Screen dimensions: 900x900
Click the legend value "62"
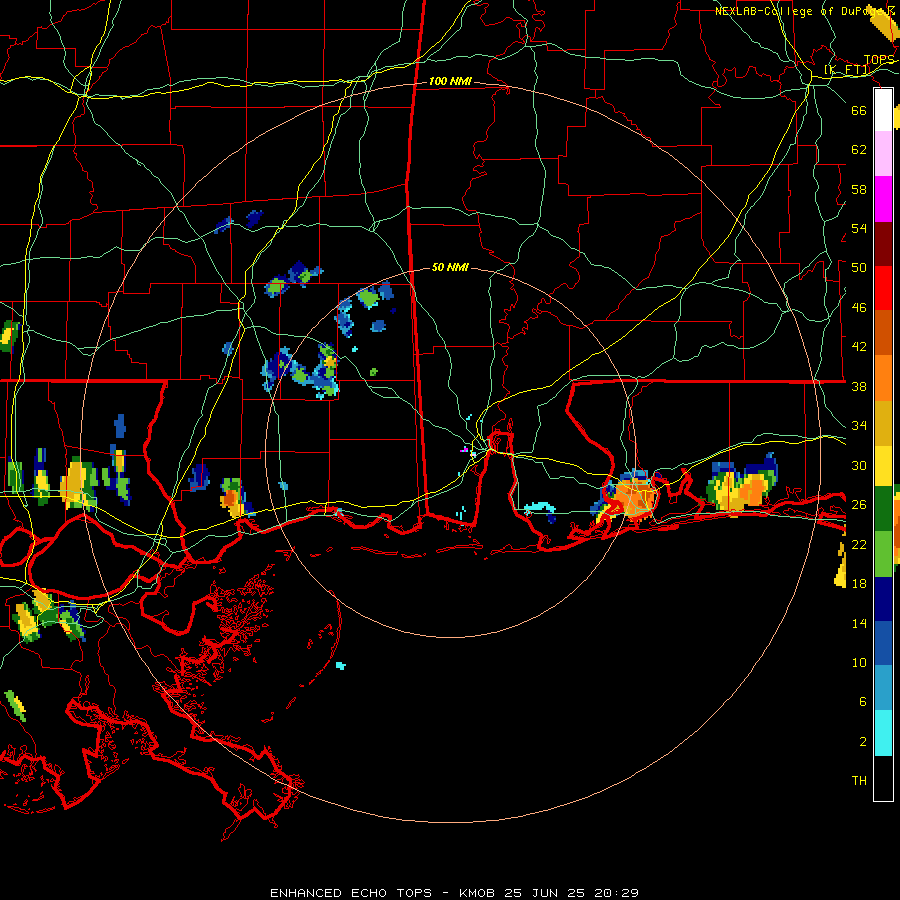[x=859, y=150]
